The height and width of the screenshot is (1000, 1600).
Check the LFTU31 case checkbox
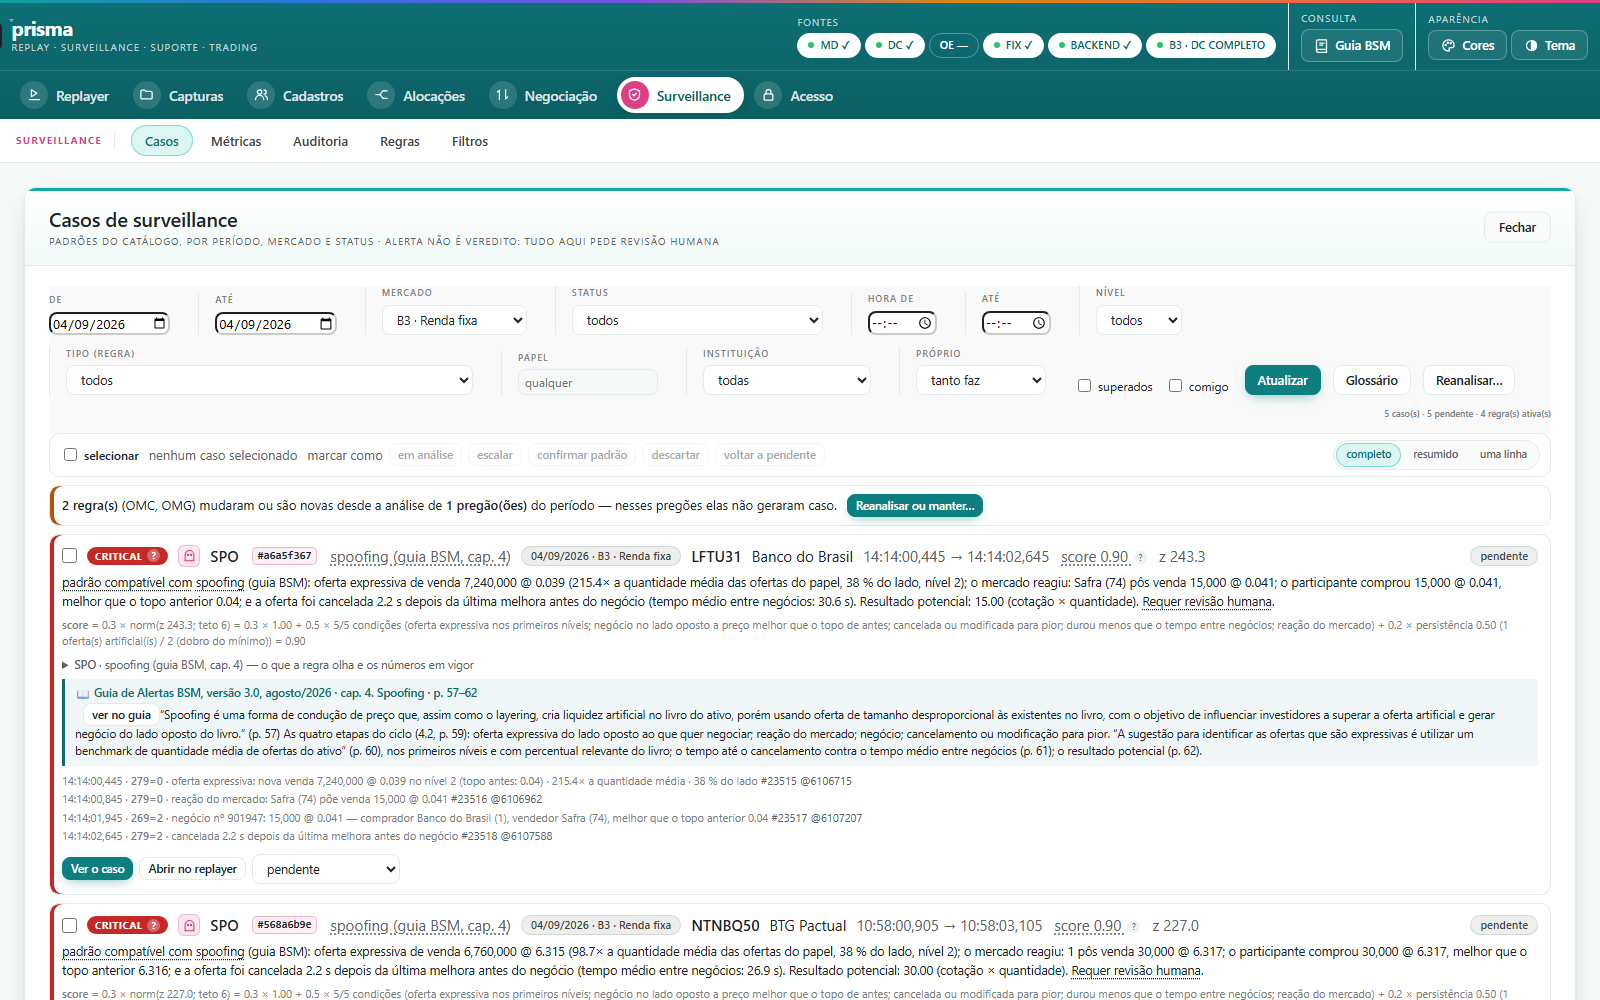click(70, 556)
